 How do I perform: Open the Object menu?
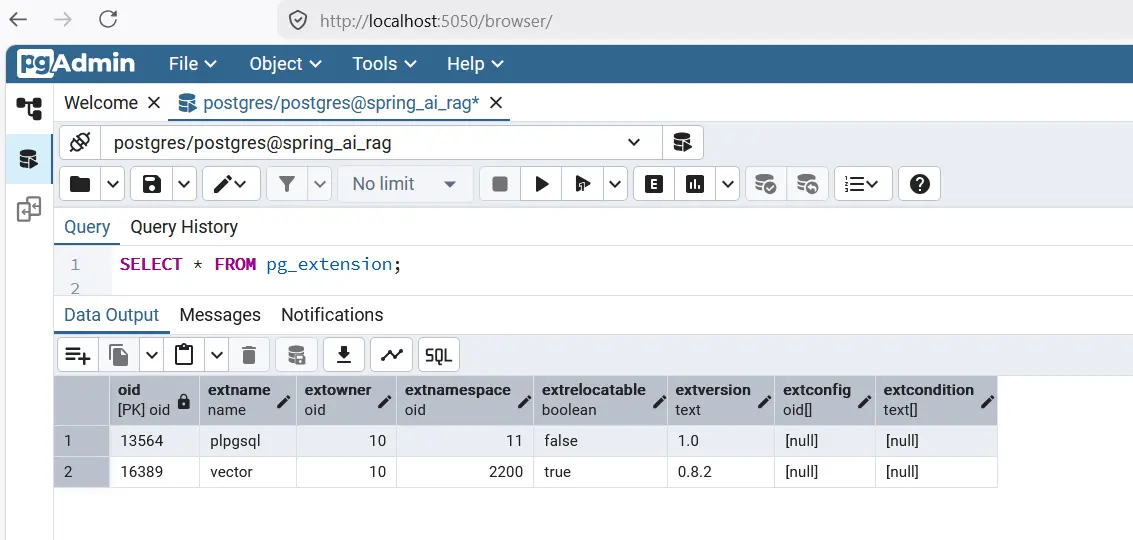(285, 64)
